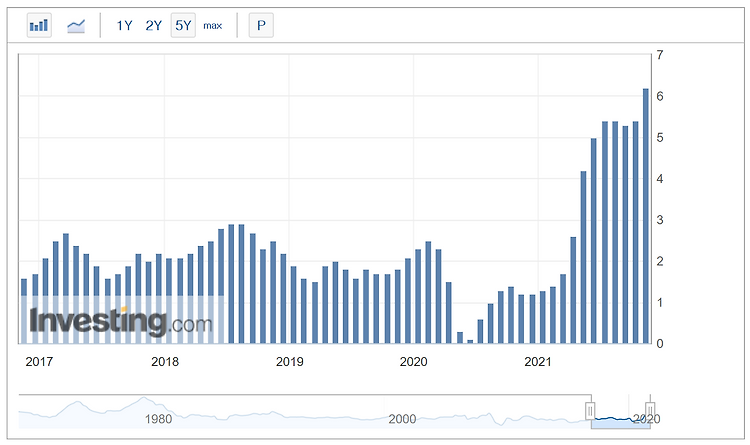This screenshot has width=750, height=445.
Task: Click the y-axis value 0
Action: (660, 344)
